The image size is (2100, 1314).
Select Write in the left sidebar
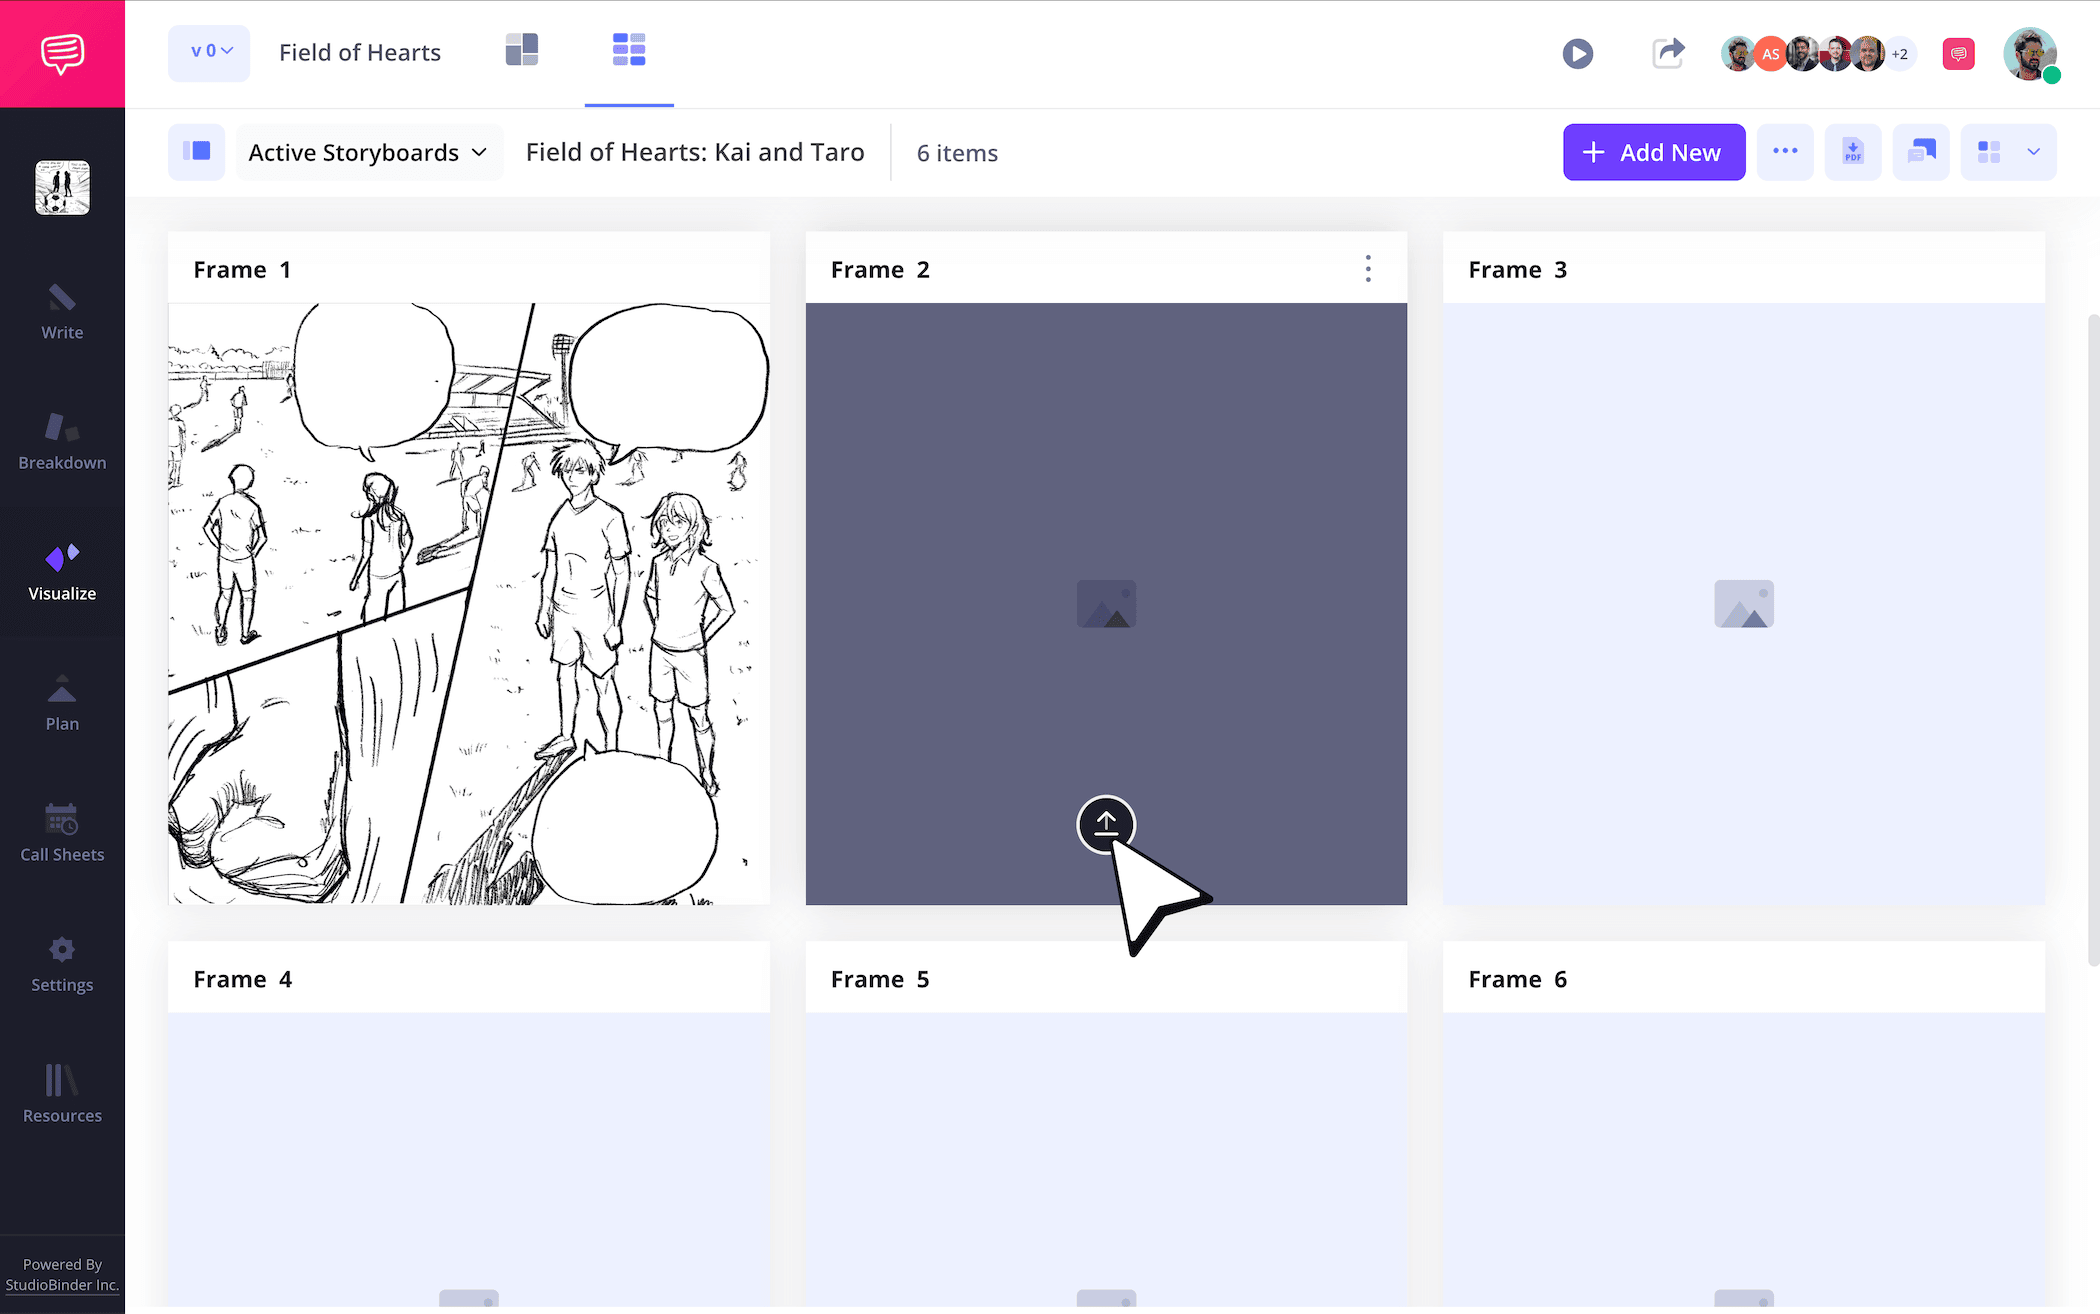click(x=61, y=312)
